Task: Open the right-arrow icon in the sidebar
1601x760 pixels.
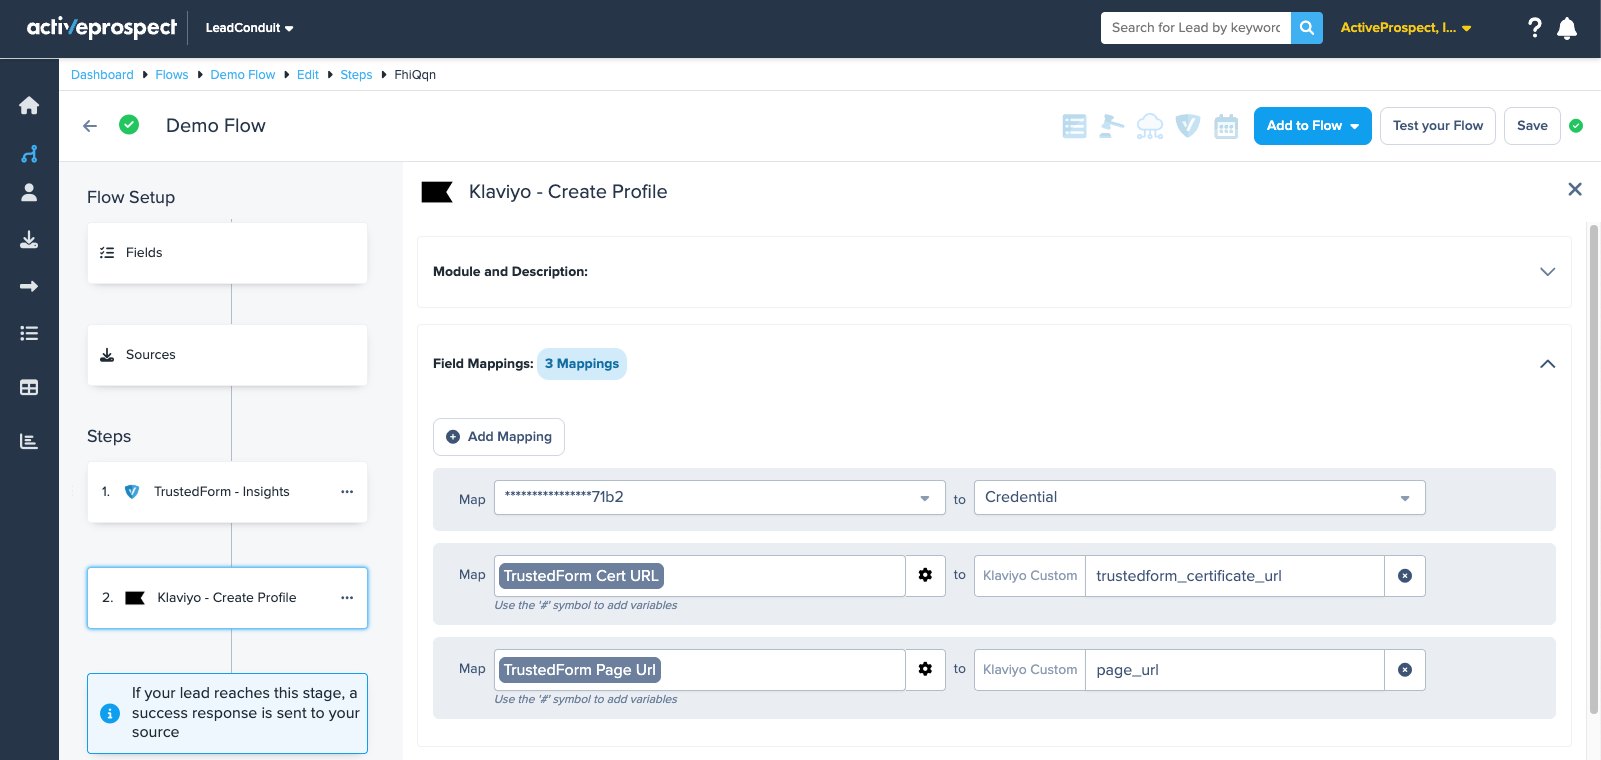Action: click(29, 286)
